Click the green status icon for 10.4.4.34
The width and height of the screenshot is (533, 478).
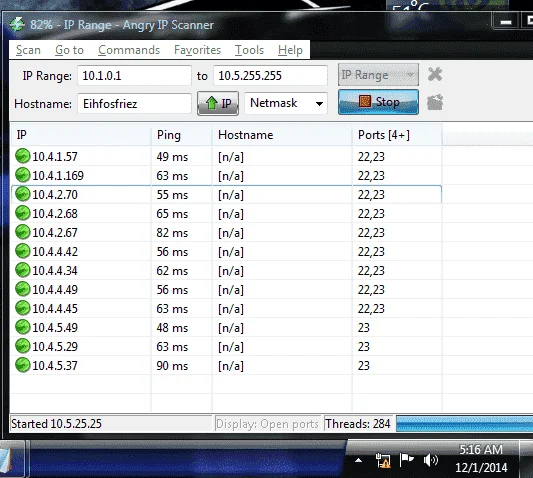click(23, 271)
